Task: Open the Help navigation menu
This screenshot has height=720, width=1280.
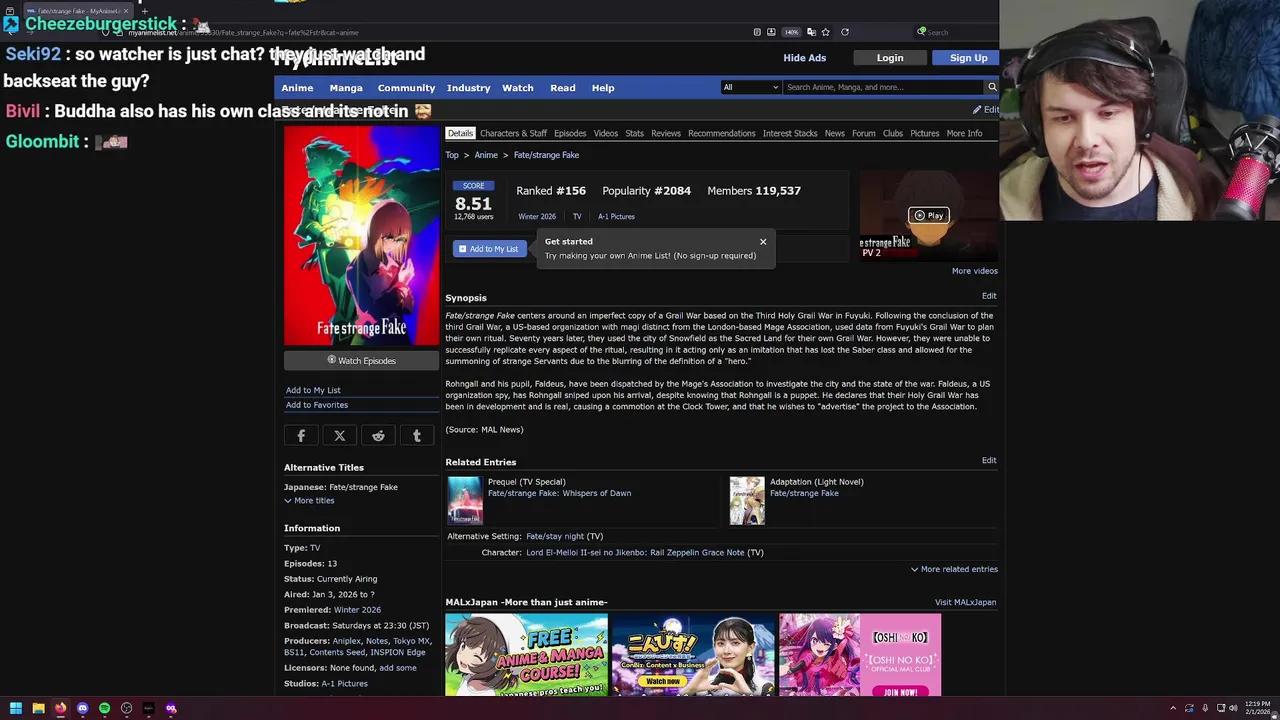Action: tap(603, 88)
